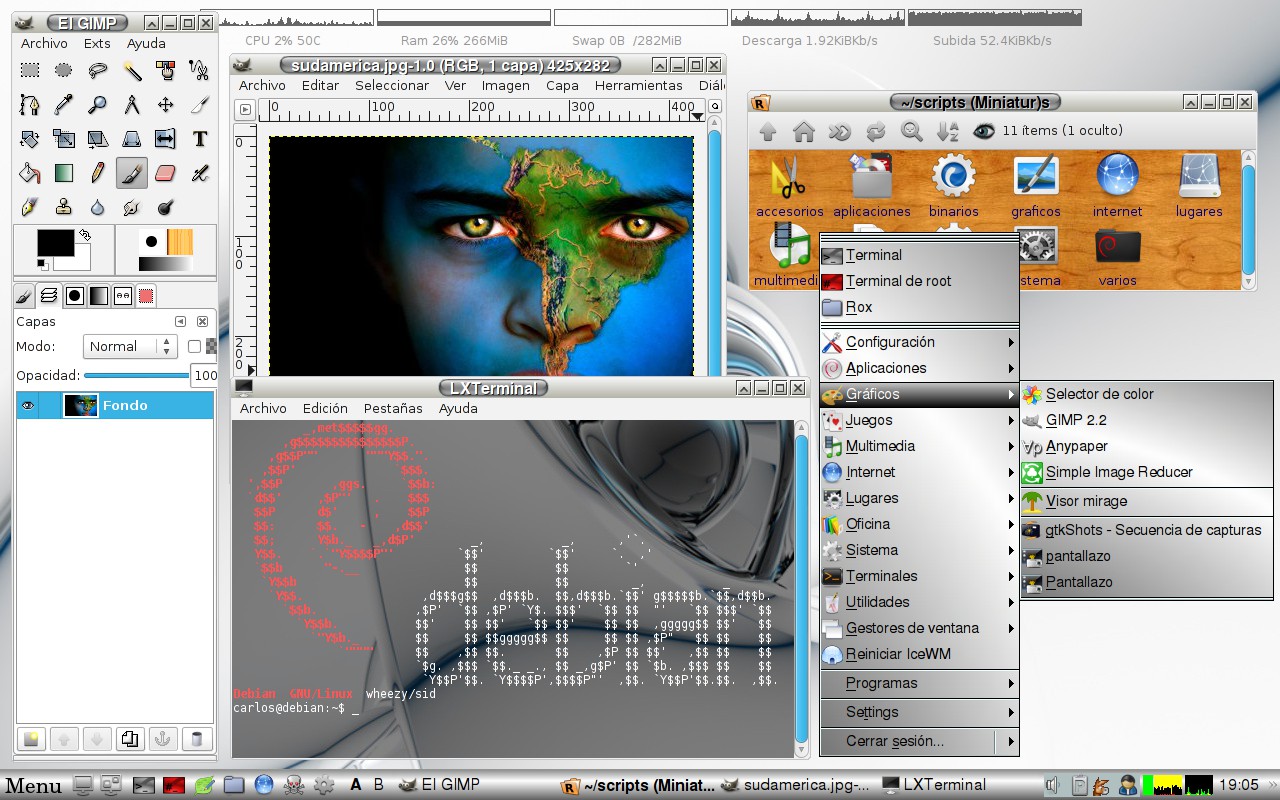Toggle hidden files eye in ROX toolbar
The width and height of the screenshot is (1280, 800).
coord(984,131)
